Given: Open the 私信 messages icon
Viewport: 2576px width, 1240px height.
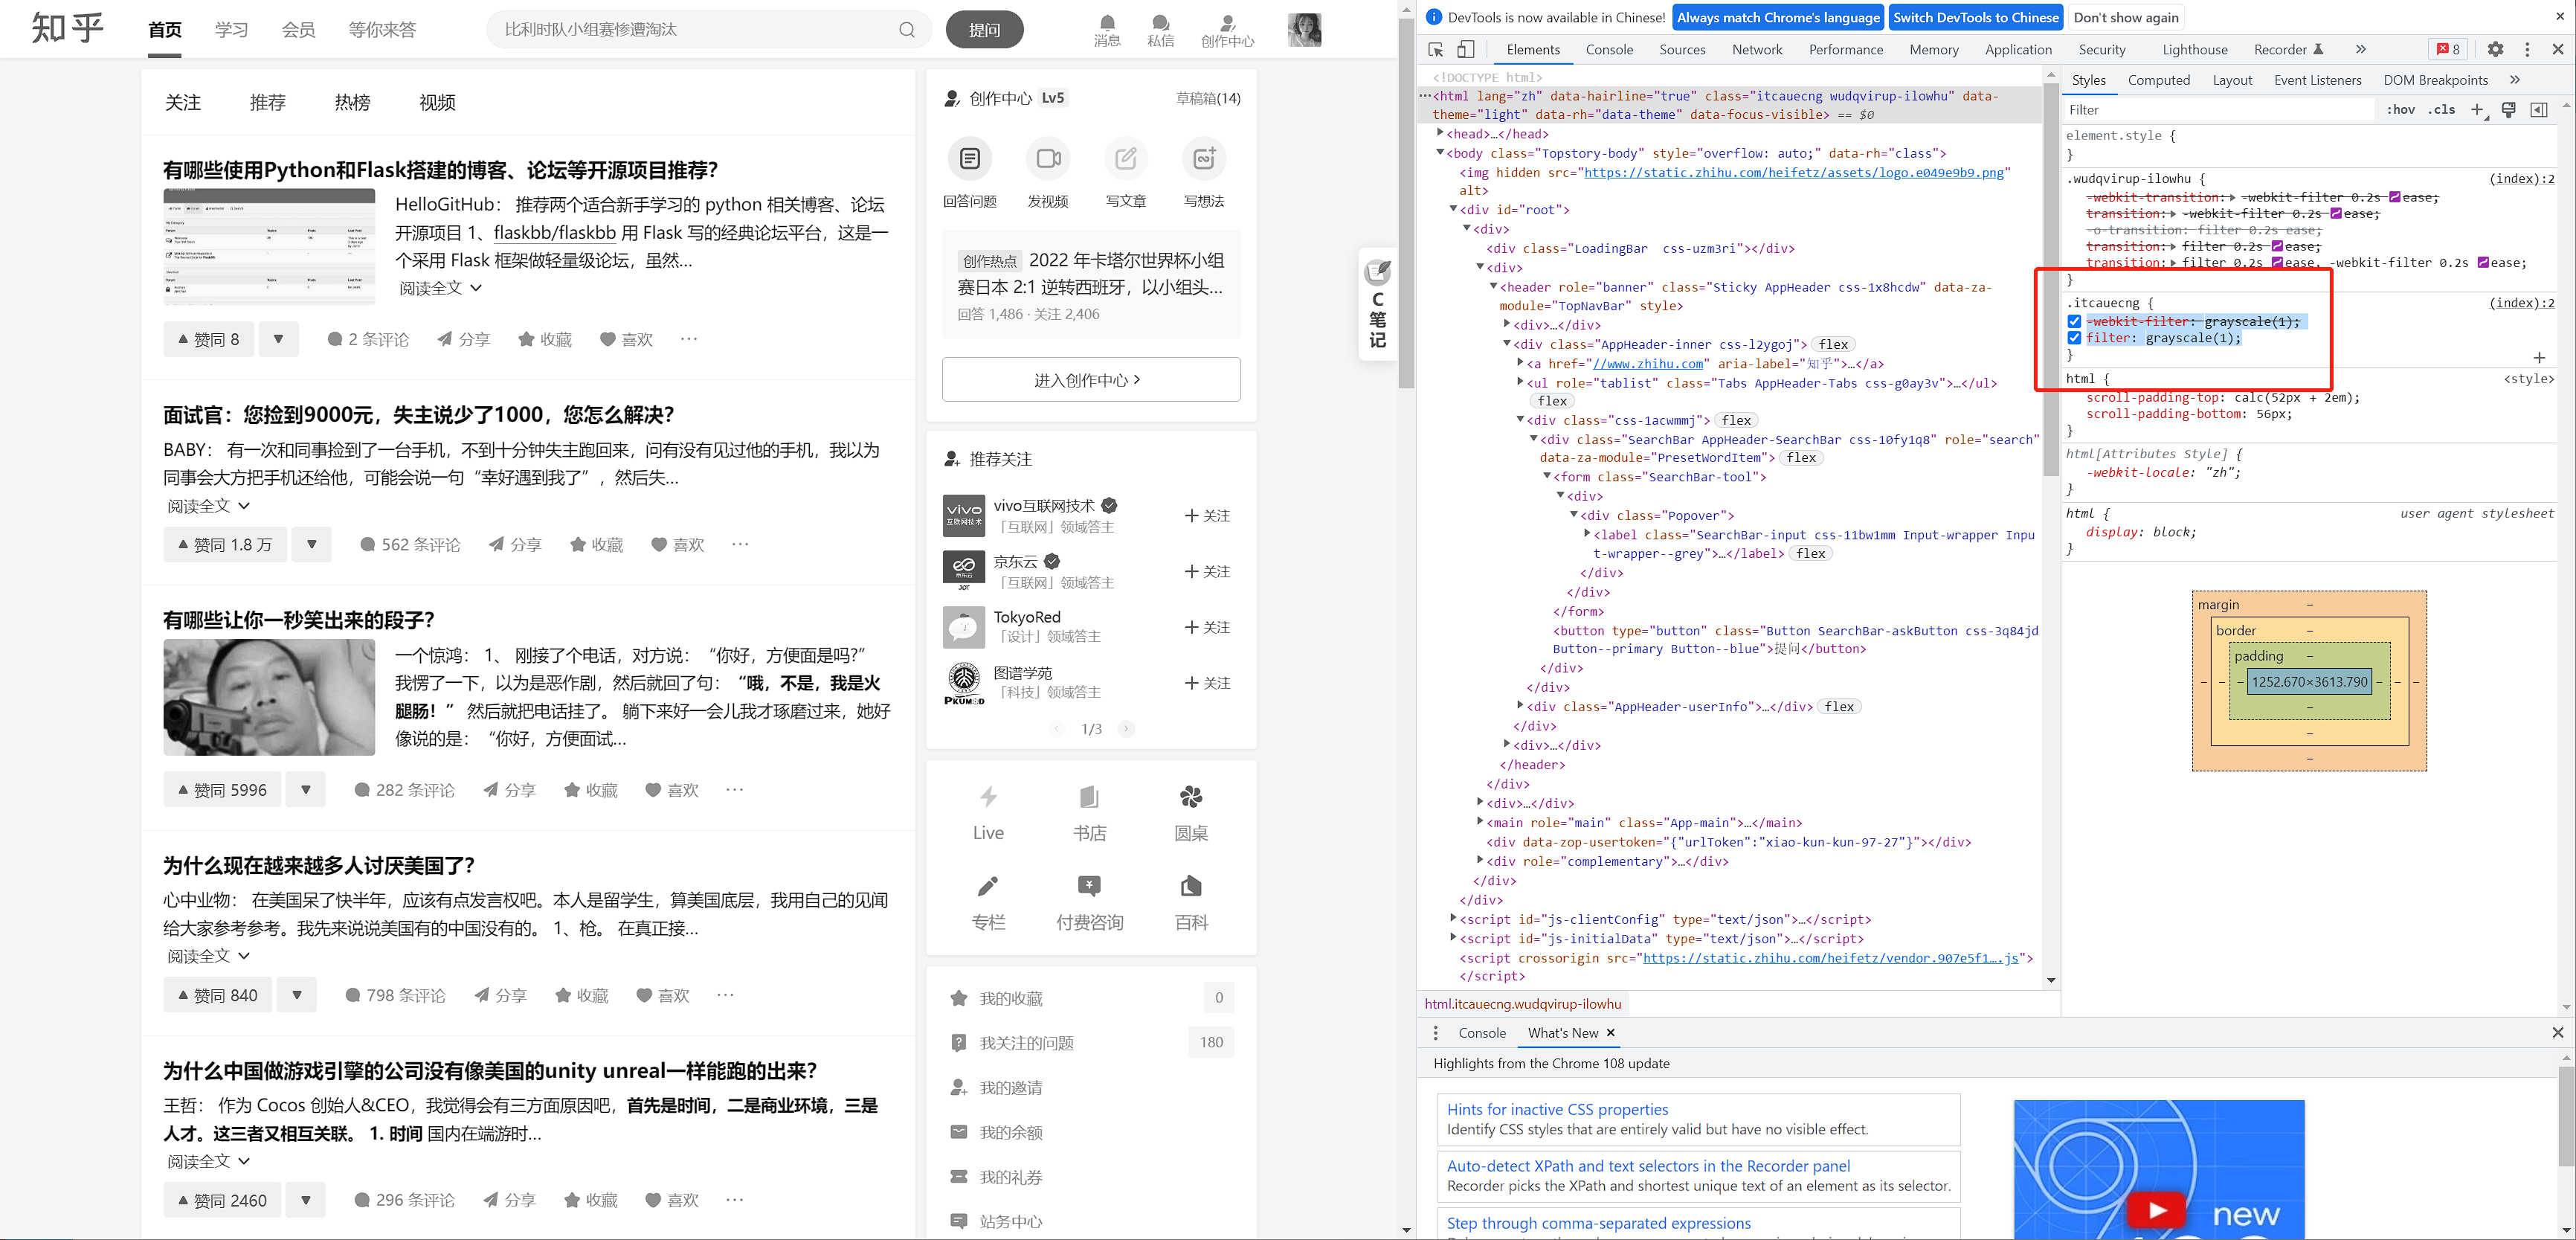Looking at the screenshot, I should pyautogui.click(x=1160, y=31).
